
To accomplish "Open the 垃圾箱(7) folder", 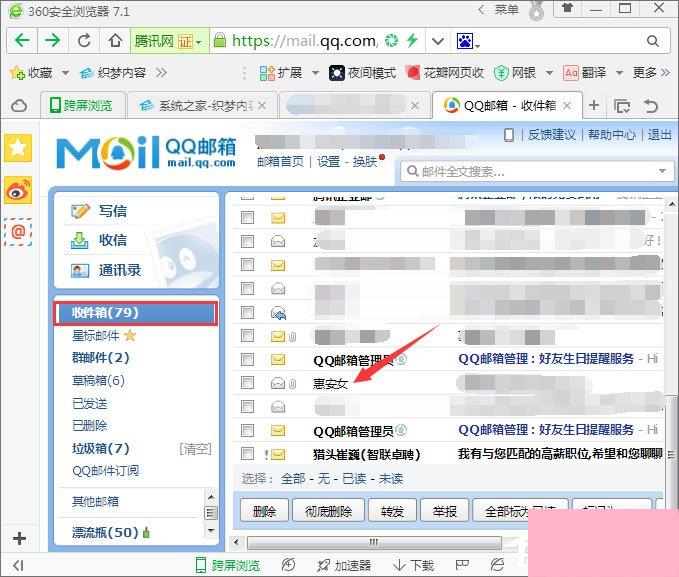I will (100, 448).
